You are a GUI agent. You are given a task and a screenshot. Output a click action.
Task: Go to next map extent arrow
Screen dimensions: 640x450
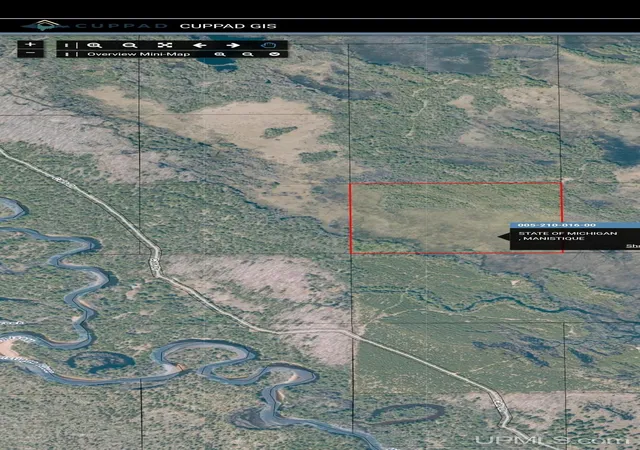point(233,45)
